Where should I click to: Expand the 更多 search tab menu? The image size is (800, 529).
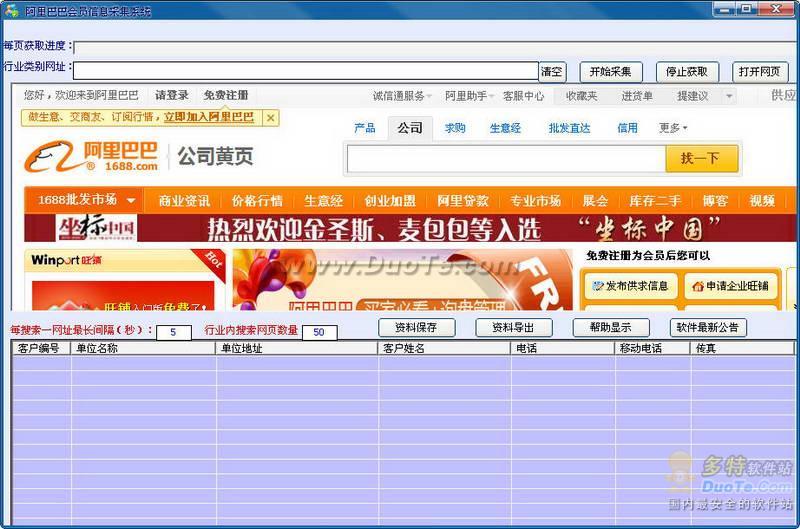(673, 128)
